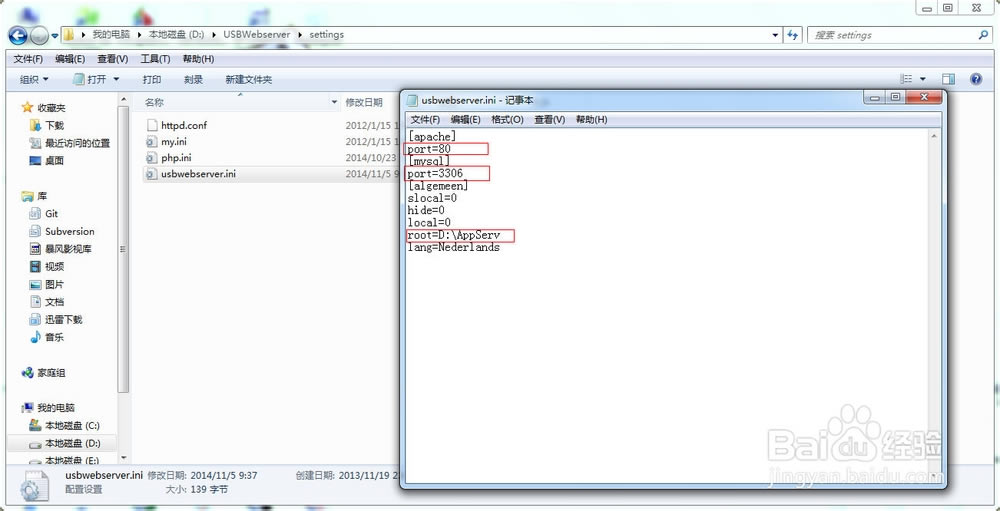Open Notepad's 格式(O) menu
1000x511 pixels.
tap(507, 119)
